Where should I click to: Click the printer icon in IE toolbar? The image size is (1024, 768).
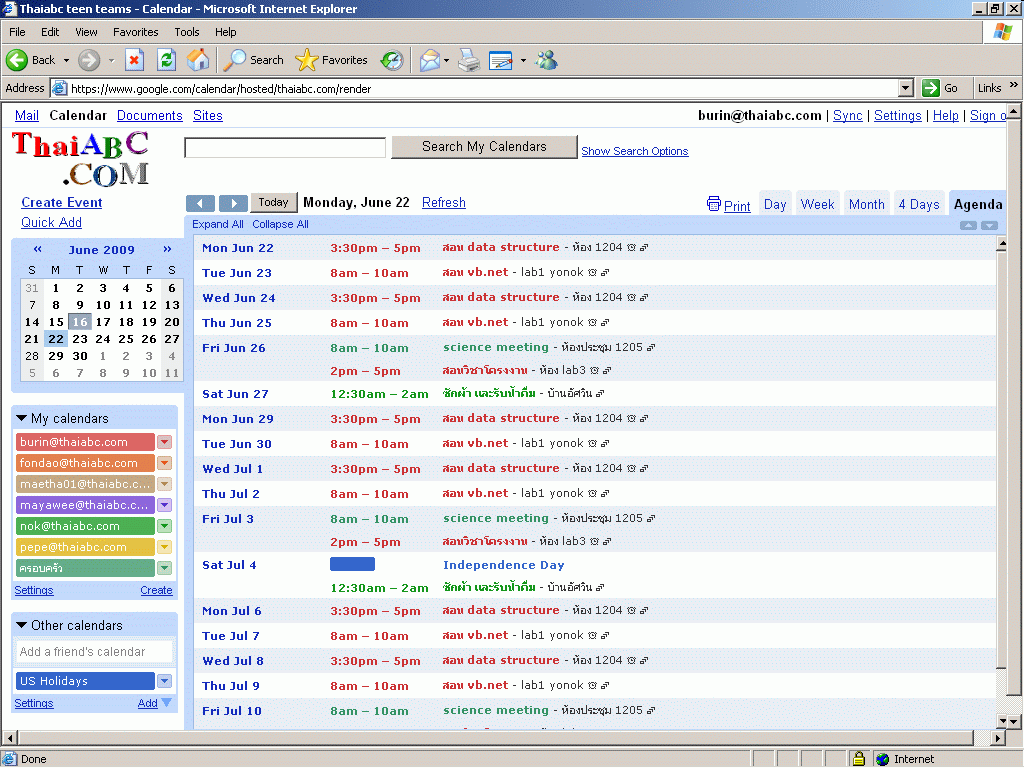click(x=469, y=60)
